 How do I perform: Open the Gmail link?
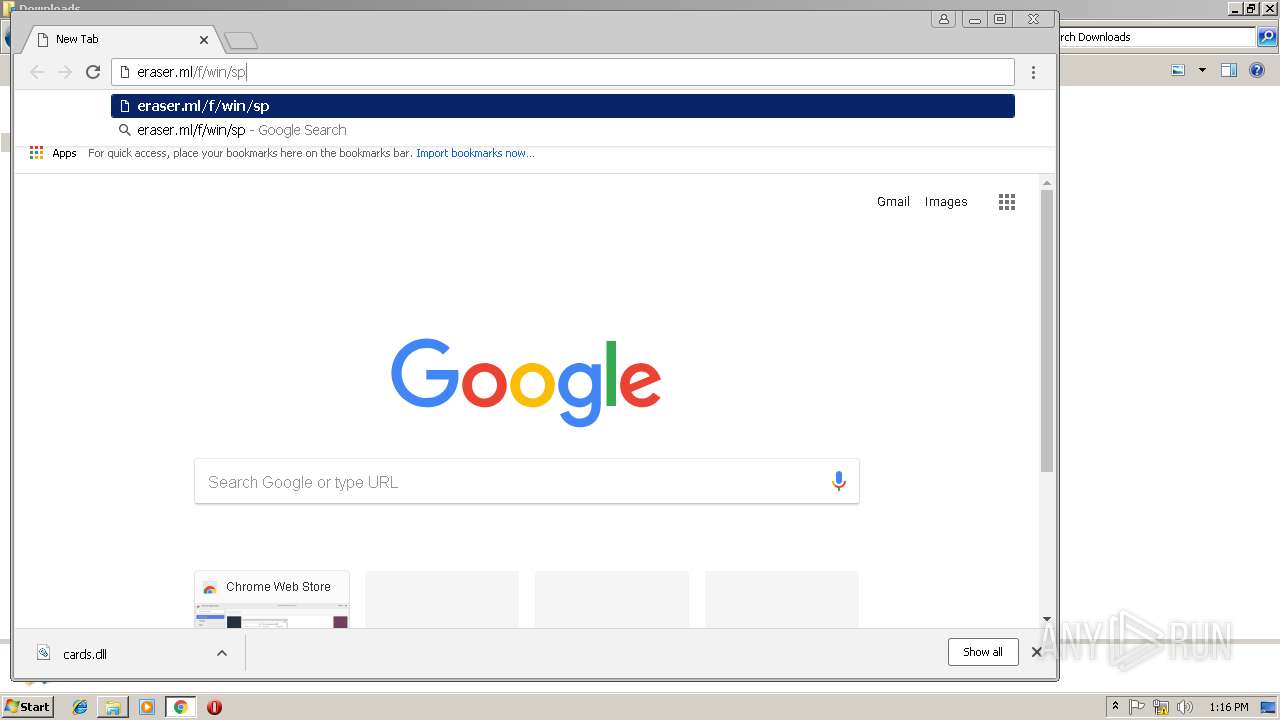(893, 202)
